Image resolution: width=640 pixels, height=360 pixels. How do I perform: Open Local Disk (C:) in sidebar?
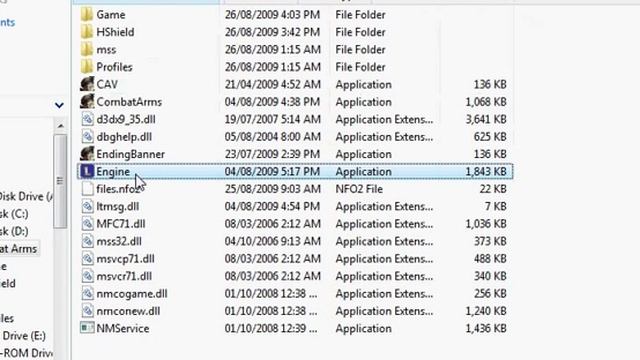(14, 214)
